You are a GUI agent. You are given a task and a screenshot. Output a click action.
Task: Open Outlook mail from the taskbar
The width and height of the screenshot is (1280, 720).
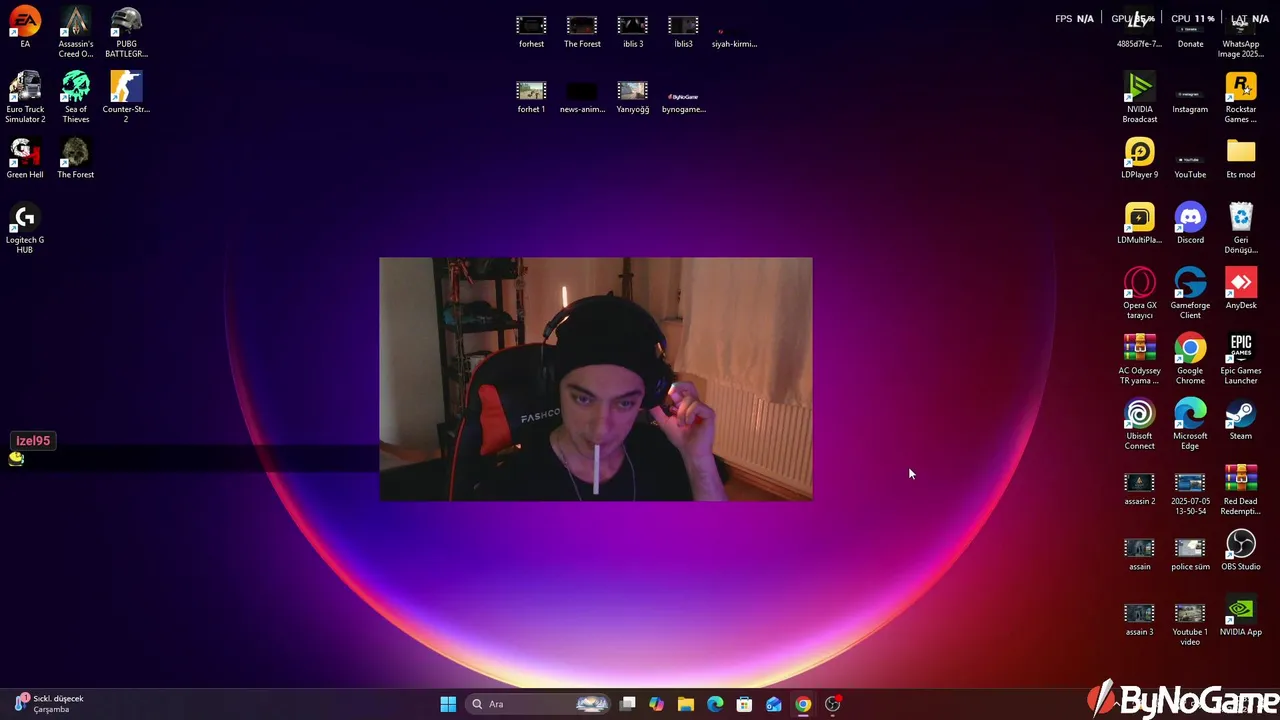(773, 704)
